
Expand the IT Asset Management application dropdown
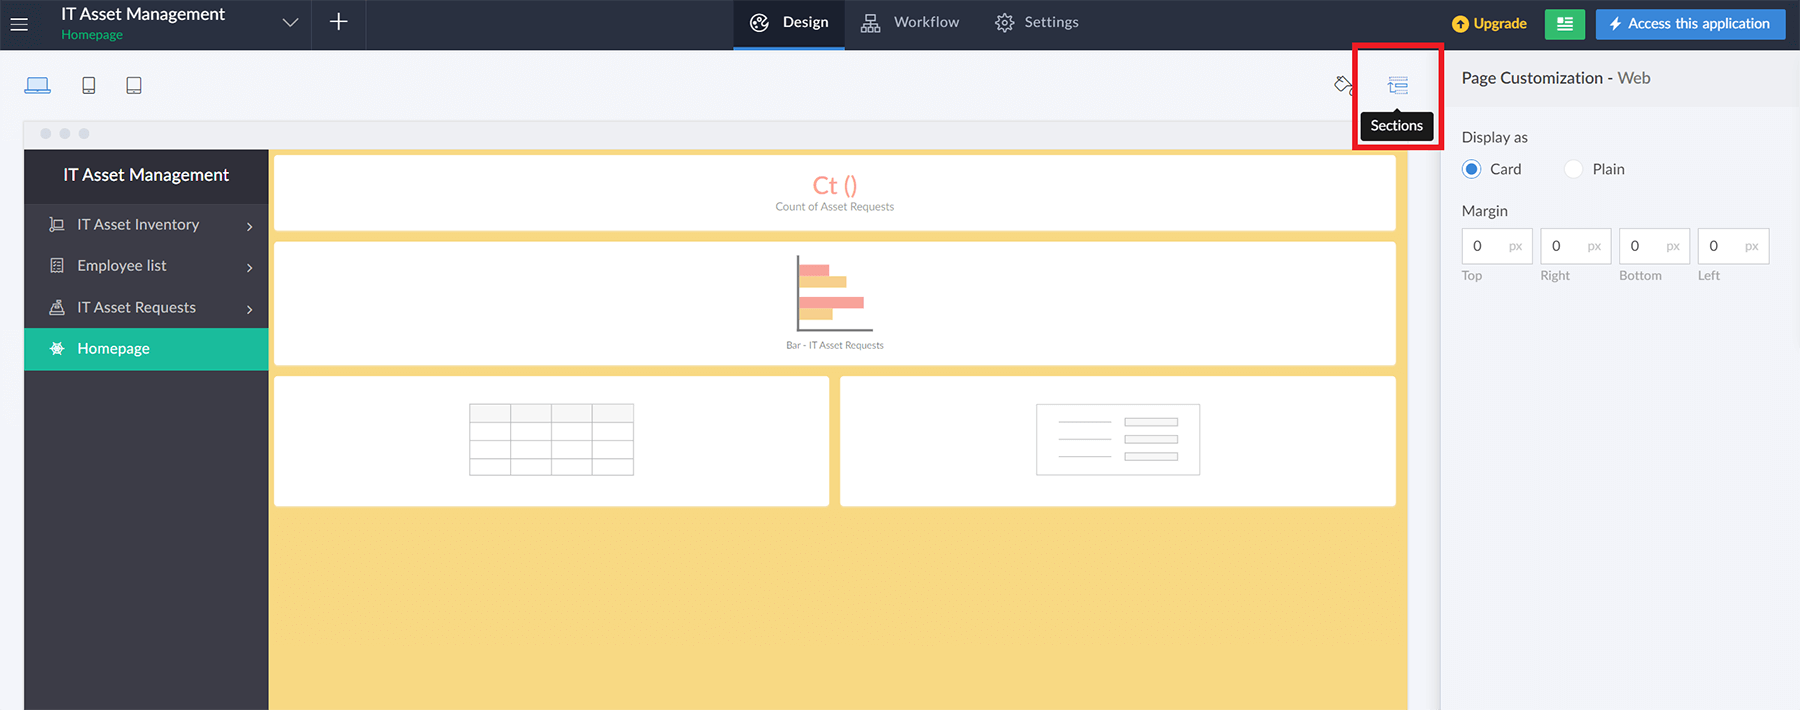point(290,23)
